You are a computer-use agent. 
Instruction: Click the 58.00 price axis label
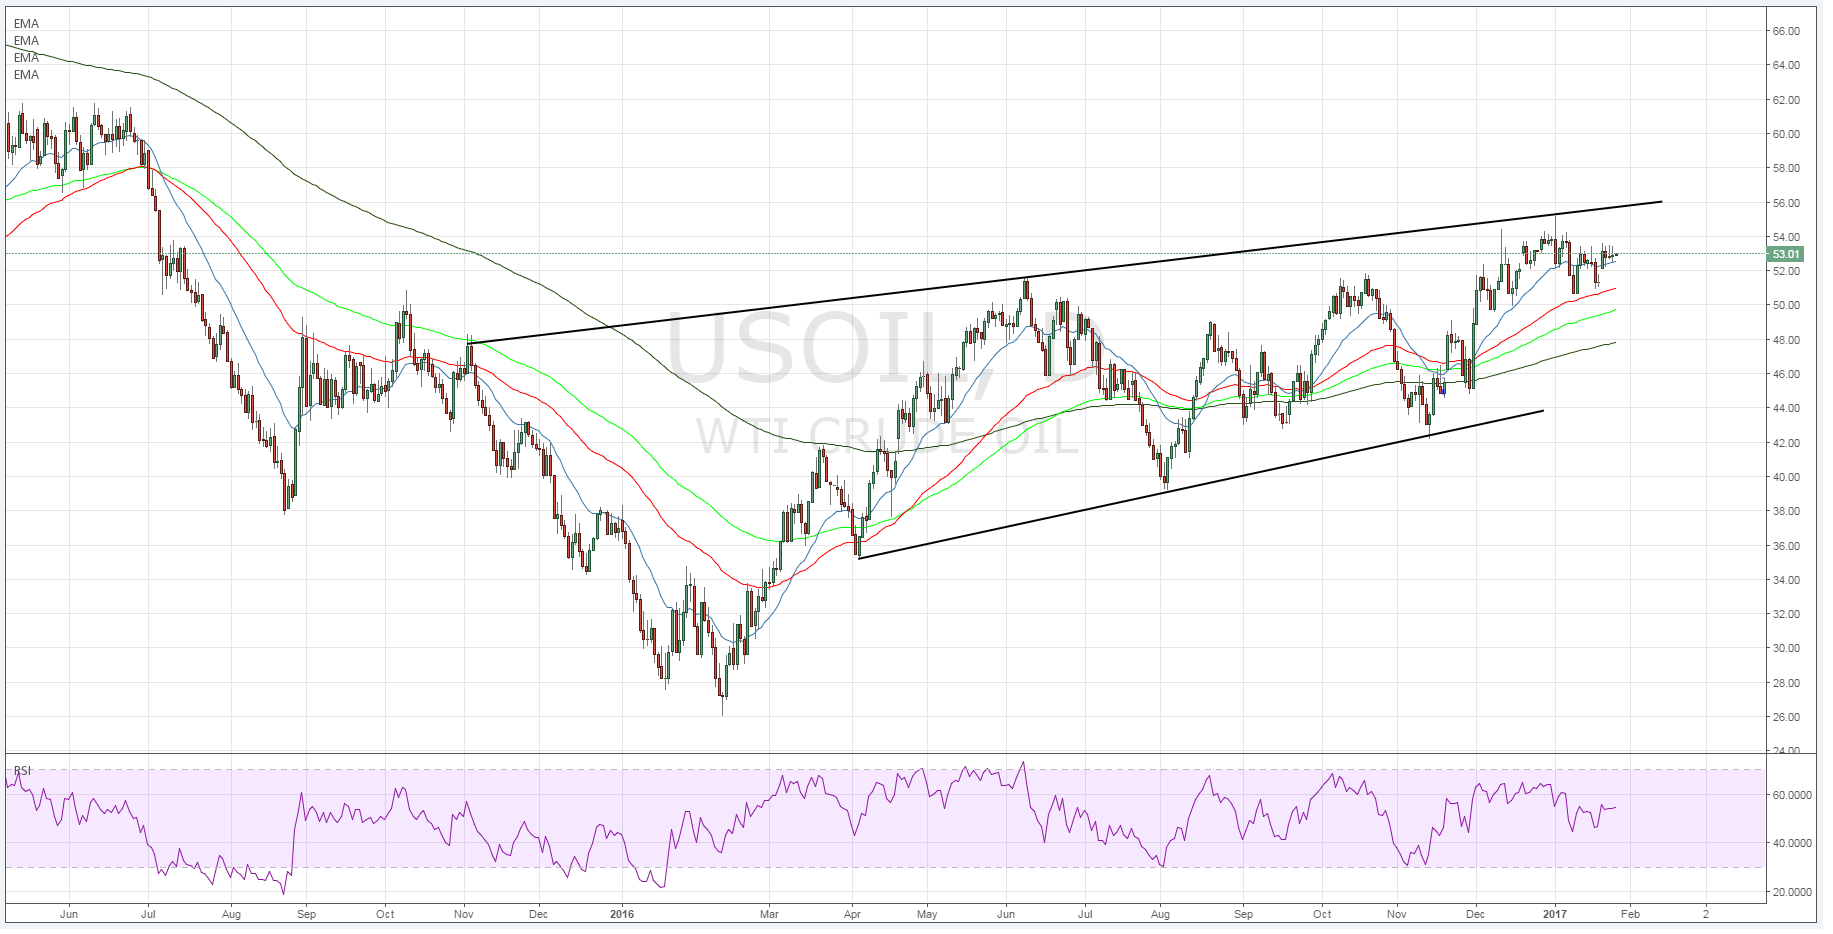pyautogui.click(x=1786, y=168)
